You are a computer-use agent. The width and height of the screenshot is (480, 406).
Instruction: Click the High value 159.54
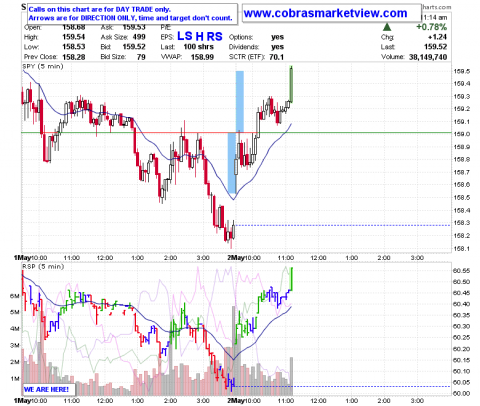74,37
